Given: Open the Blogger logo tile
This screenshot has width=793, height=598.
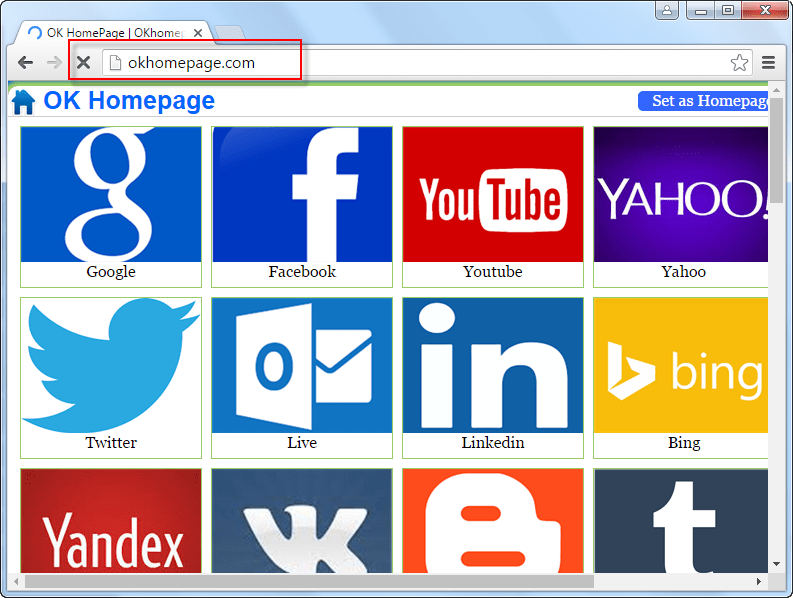Looking at the screenshot, I should (x=493, y=521).
